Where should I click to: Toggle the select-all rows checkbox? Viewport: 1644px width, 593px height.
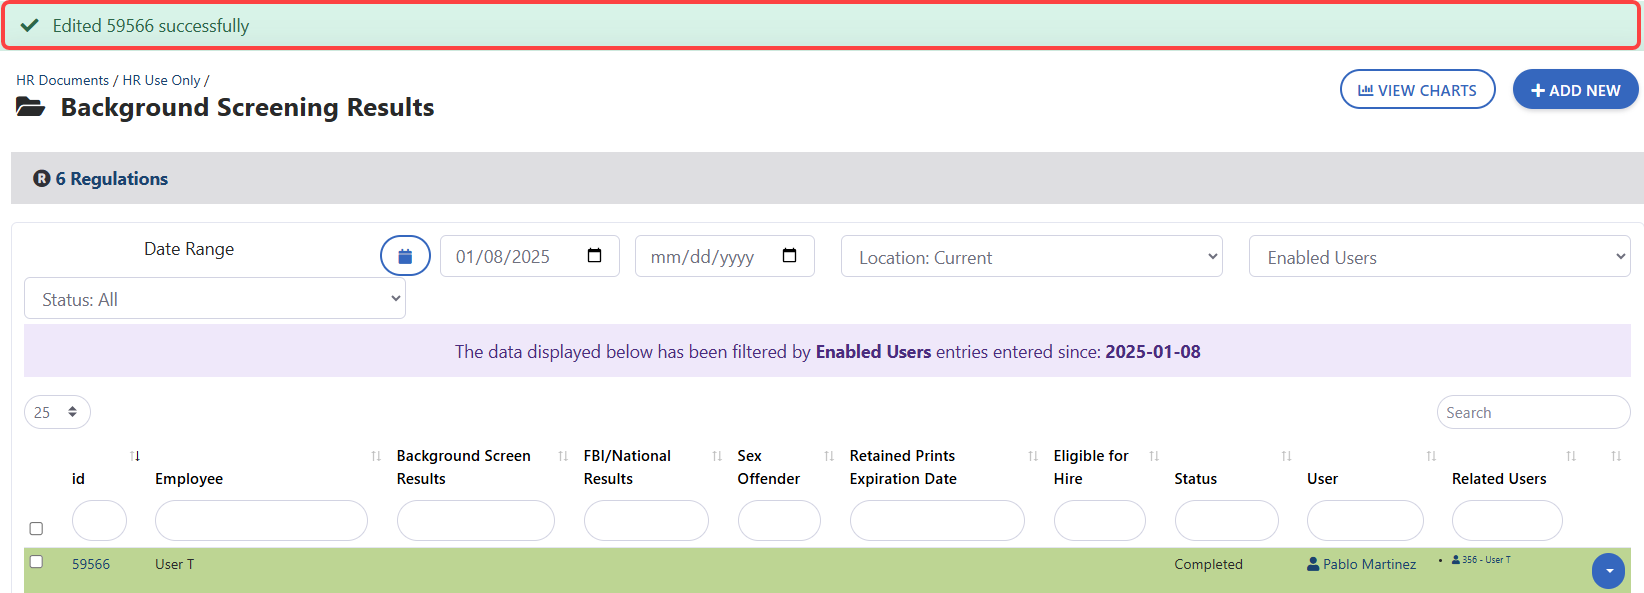pyautogui.click(x=36, y=528)
